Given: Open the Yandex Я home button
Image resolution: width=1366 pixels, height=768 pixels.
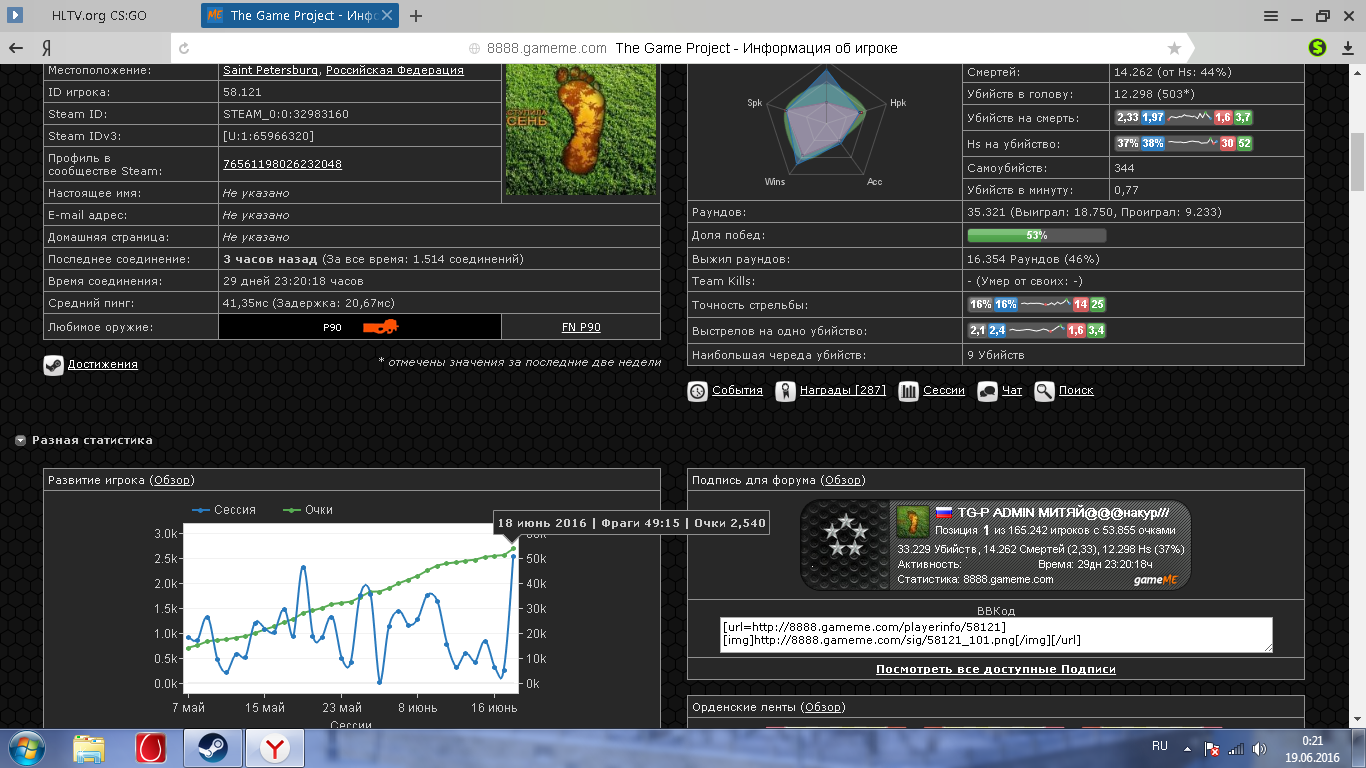Looking at the screenshot, I should click(x=46, y=48).
